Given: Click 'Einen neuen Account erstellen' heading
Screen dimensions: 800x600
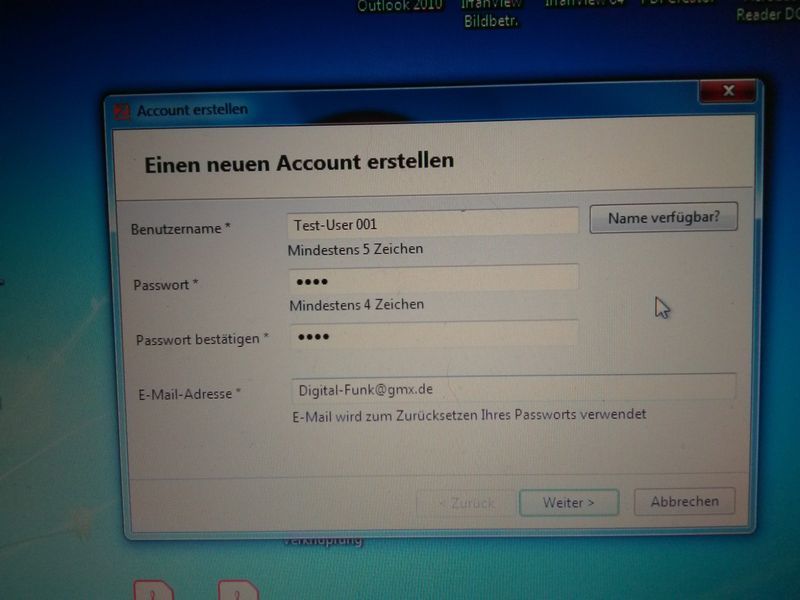Looking at the screenshot, I should [299, 163].
